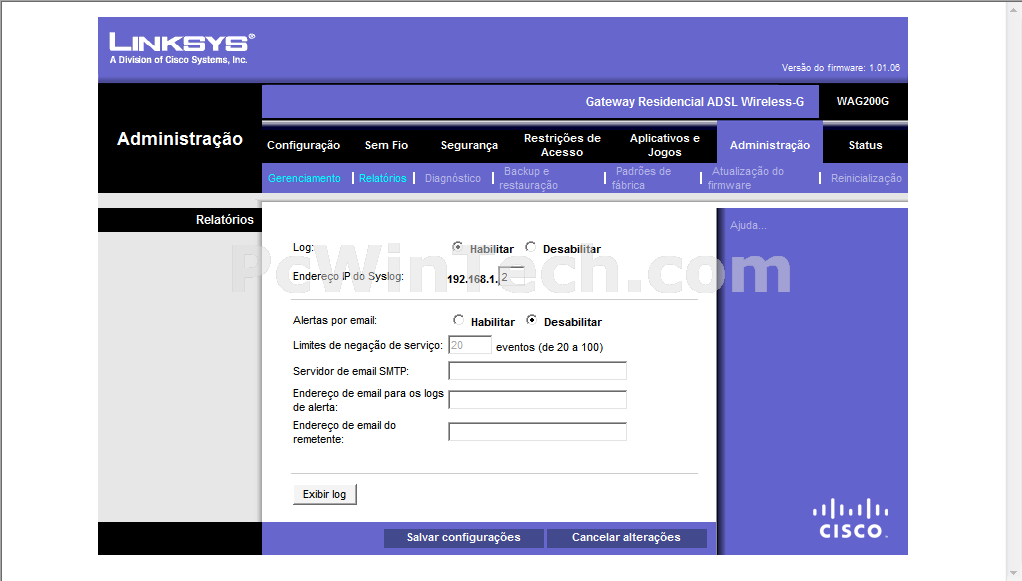Click the 'Alertas por email:' label
Screen dimensions: 1022x581
click(x=335, y=320)
